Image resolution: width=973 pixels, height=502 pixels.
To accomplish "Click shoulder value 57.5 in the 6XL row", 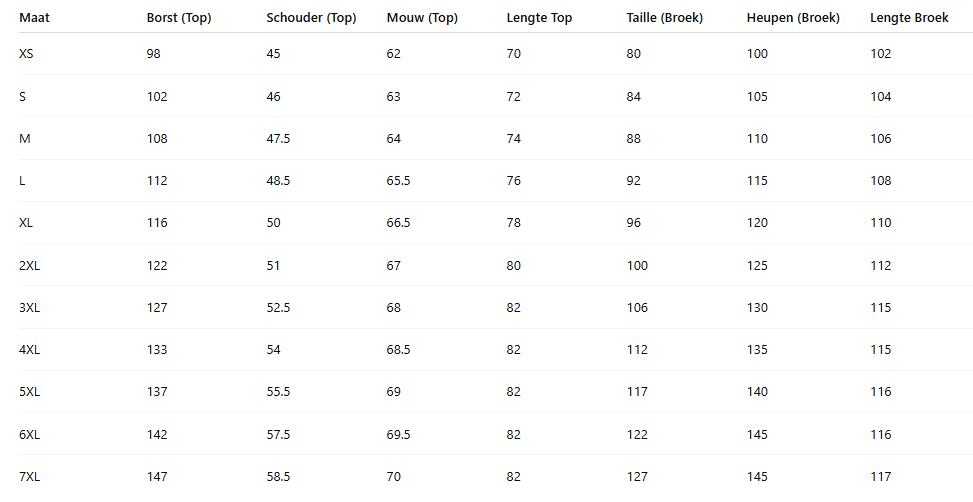I will pos(278,435).
